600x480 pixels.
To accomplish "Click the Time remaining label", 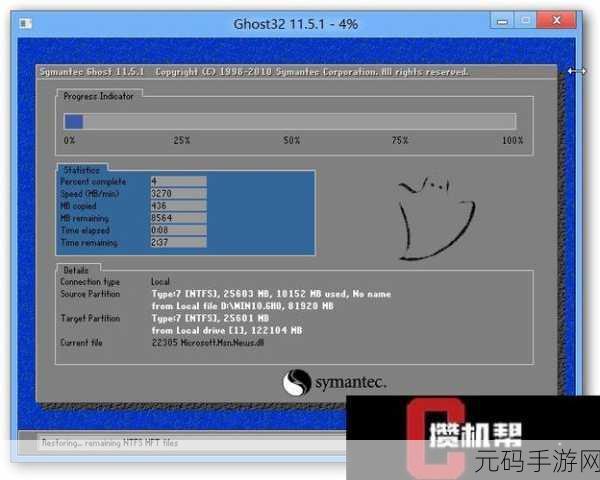I will coord(89,243).
